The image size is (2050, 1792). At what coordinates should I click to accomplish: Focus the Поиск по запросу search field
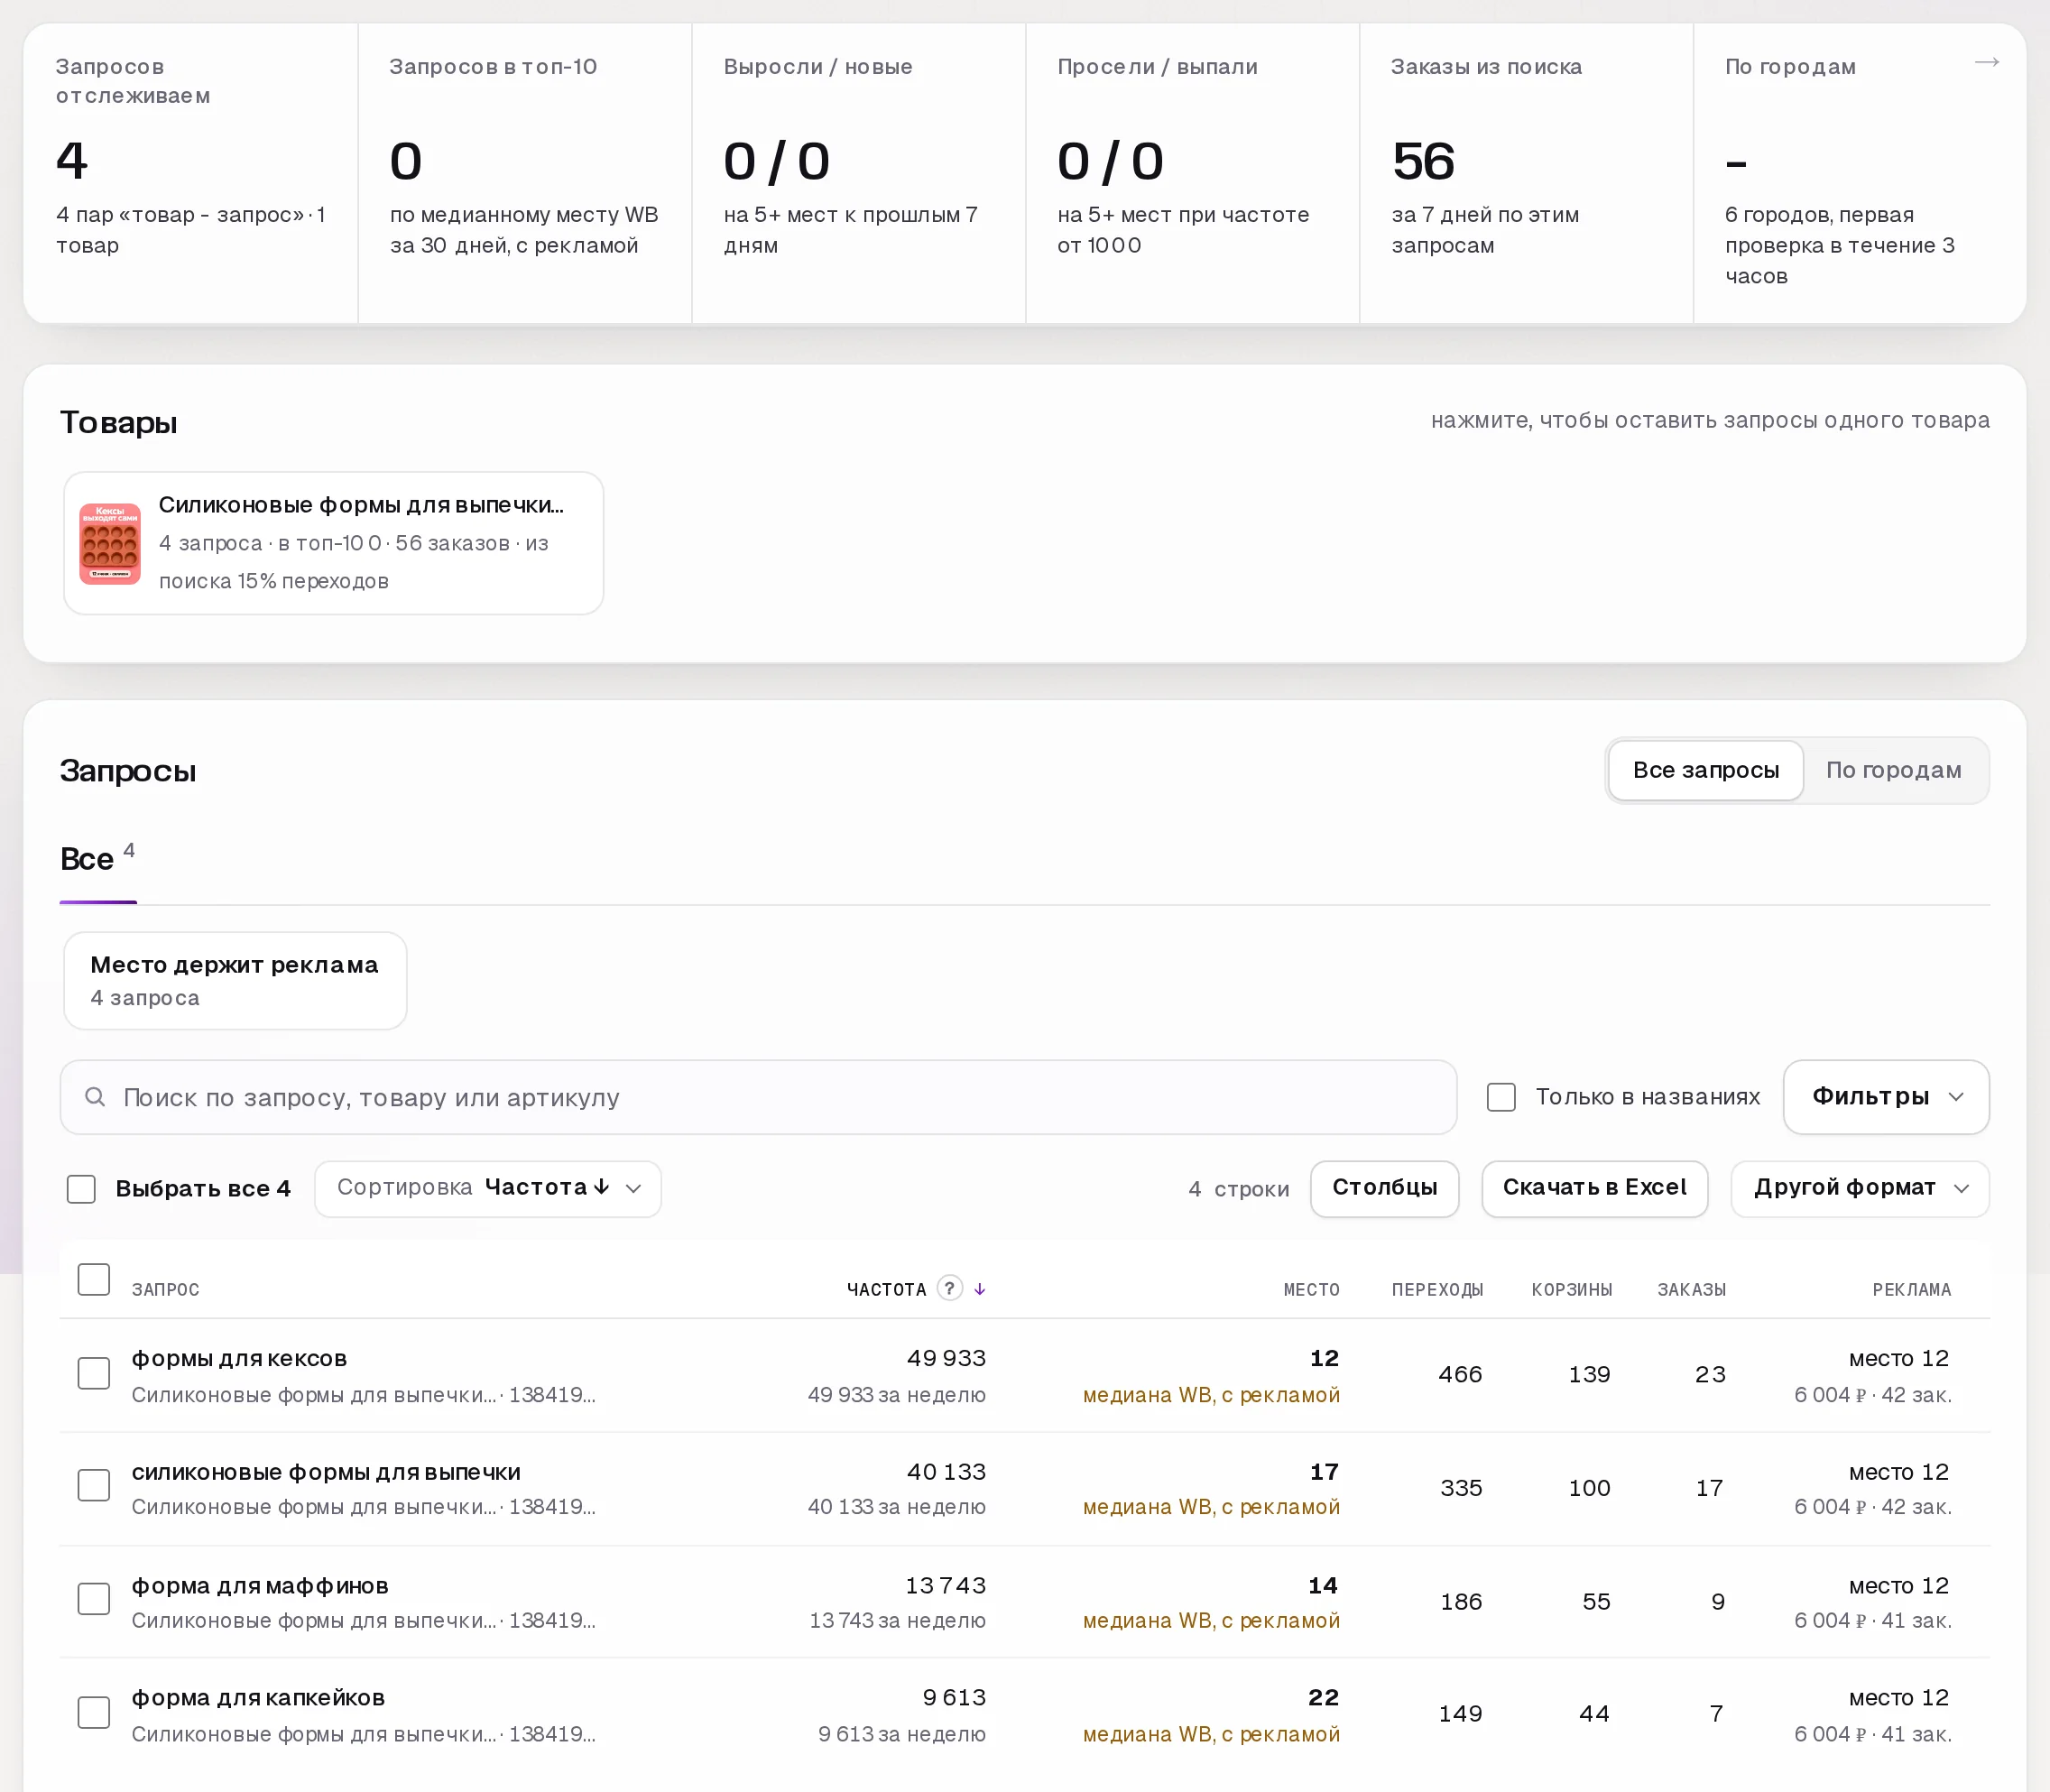click(x=758, y=1097)
